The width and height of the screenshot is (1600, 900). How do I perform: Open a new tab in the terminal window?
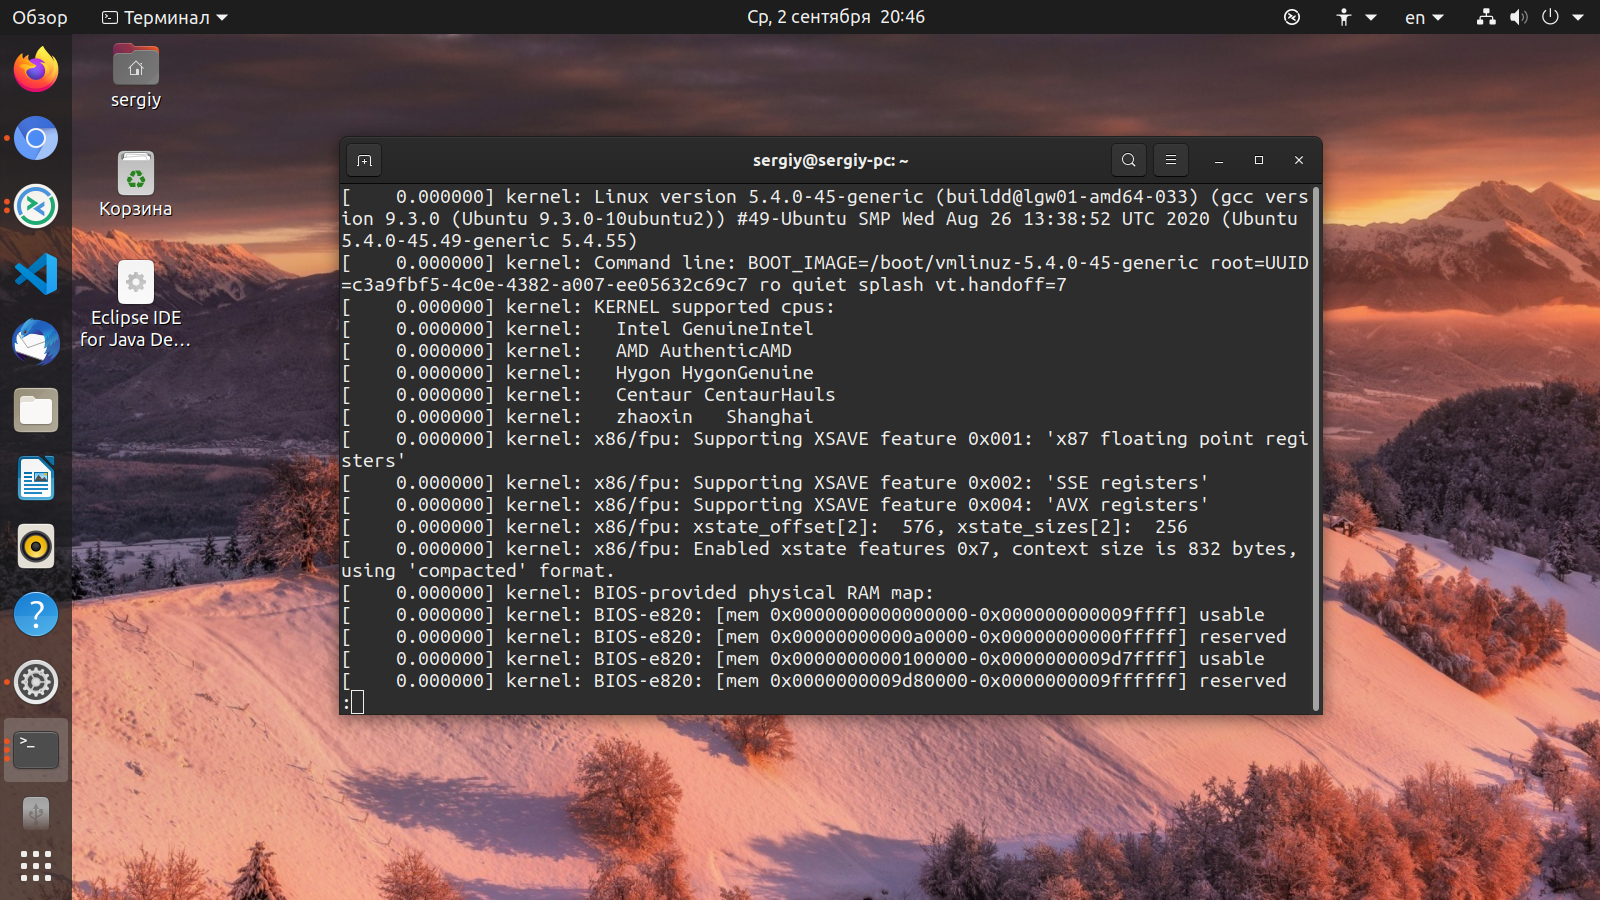click(364, 160)
